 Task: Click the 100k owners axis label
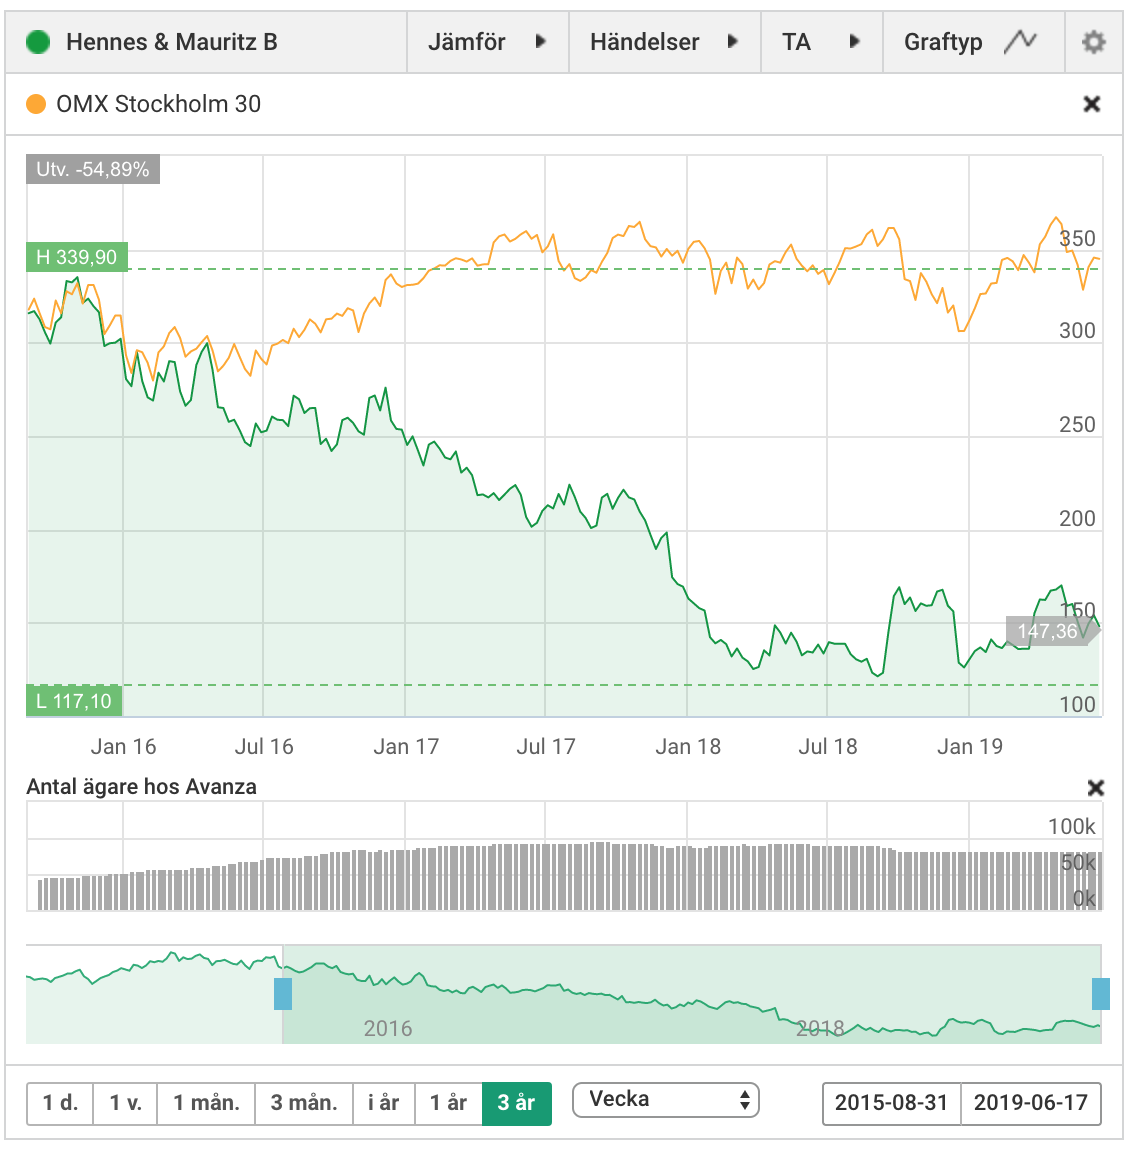pos(1072,826)
